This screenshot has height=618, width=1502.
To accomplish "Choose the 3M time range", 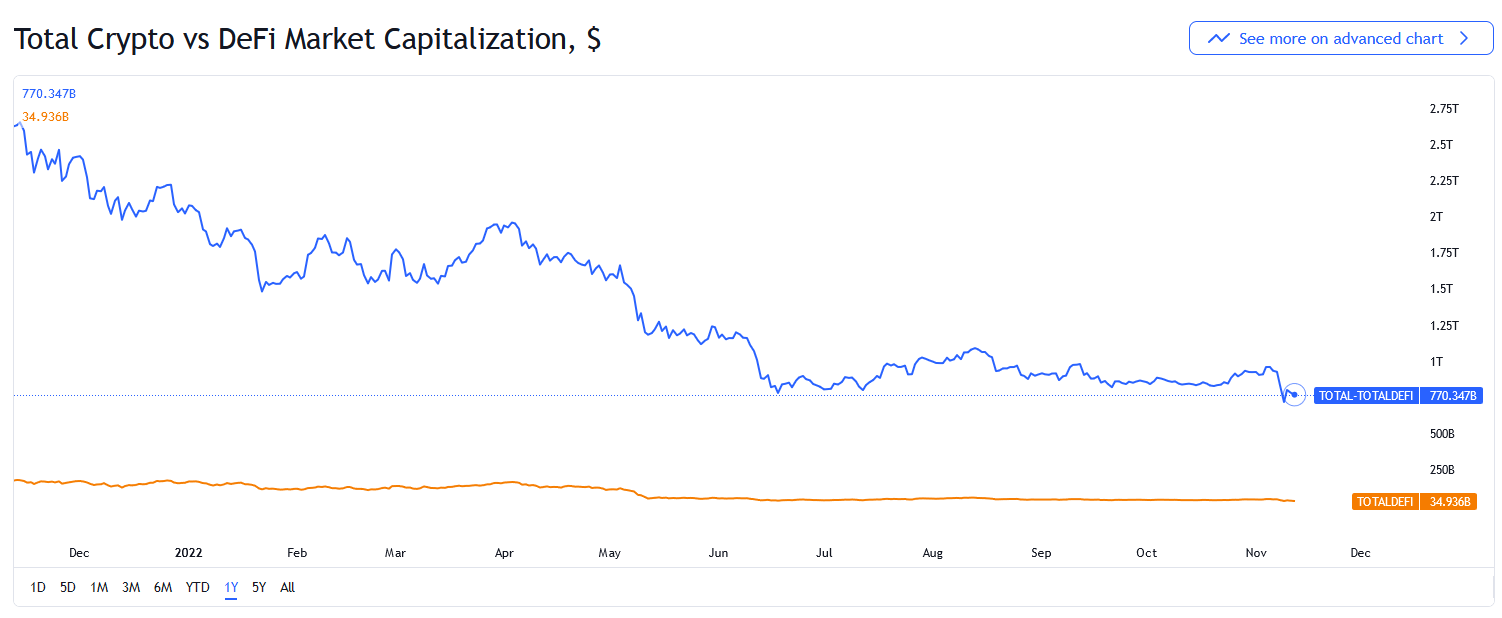I will click(x=131, y=587).
